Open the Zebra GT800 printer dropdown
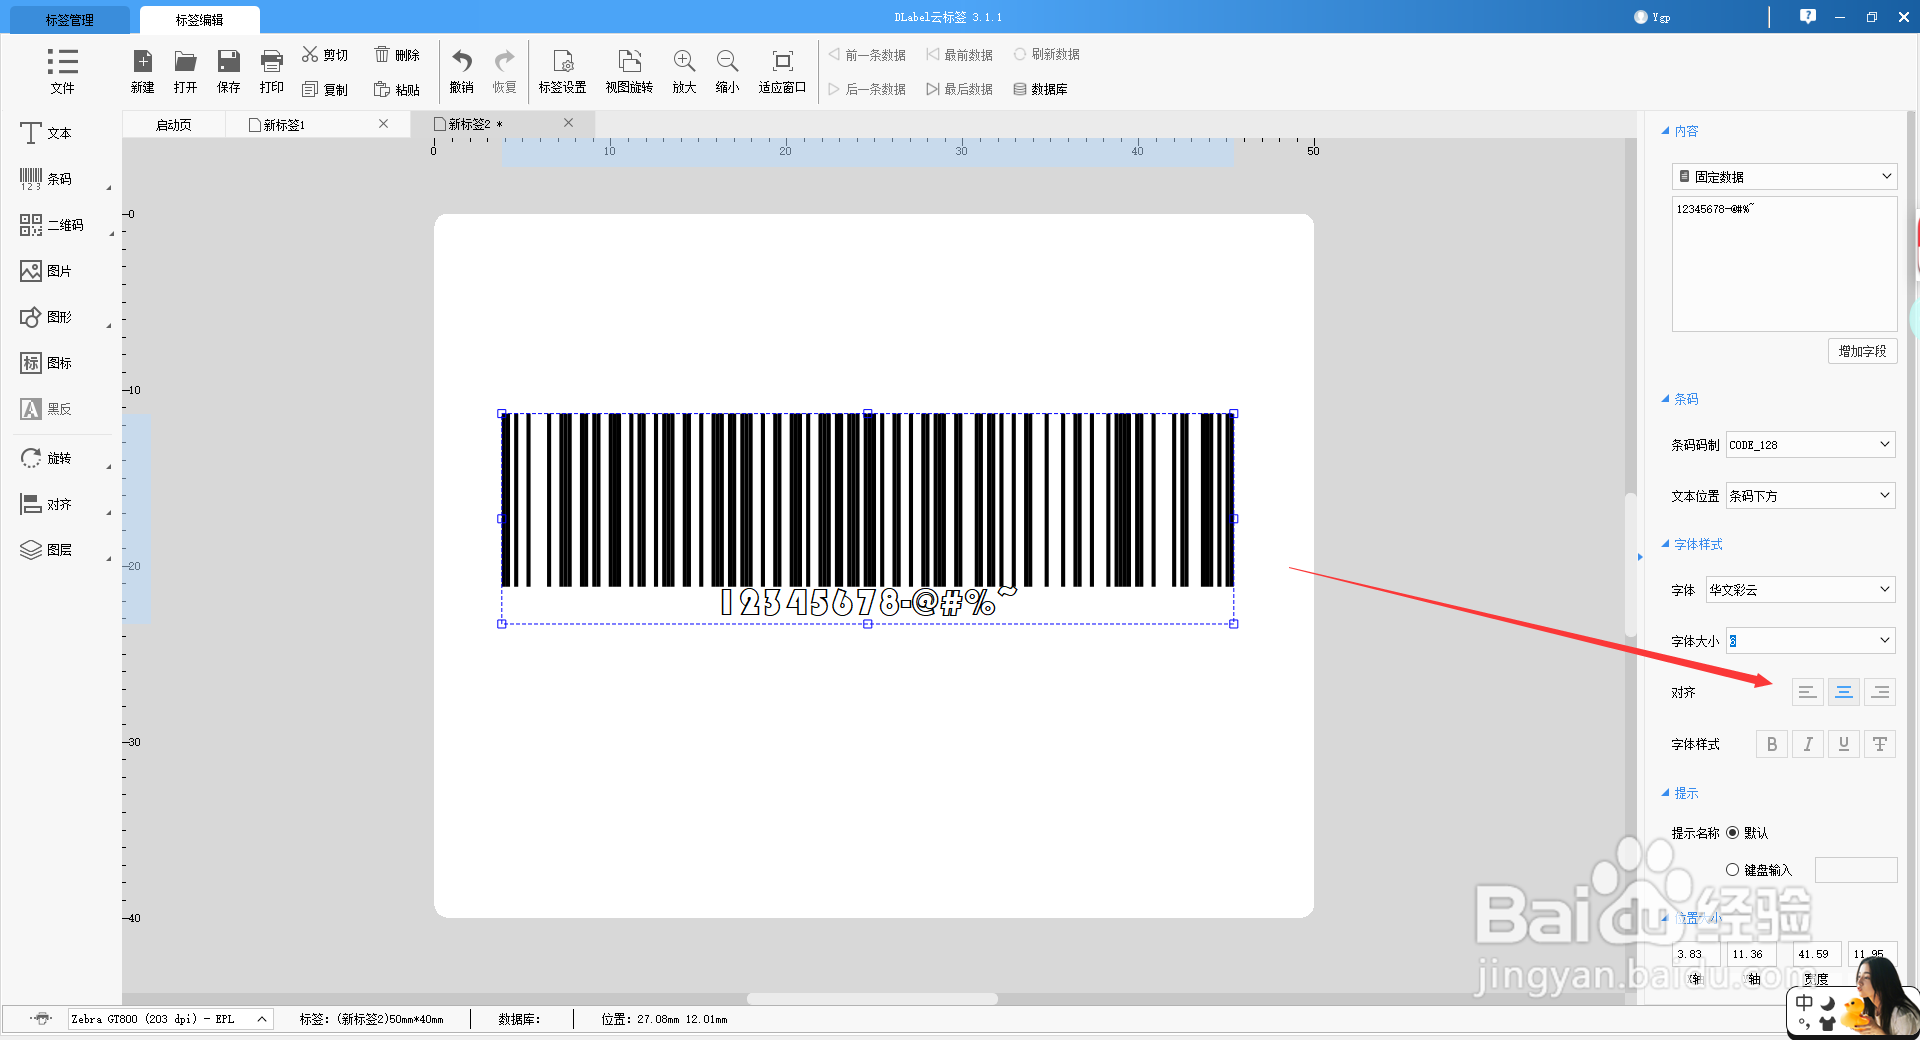Screen dimensions: 1920x1040 170,1019
